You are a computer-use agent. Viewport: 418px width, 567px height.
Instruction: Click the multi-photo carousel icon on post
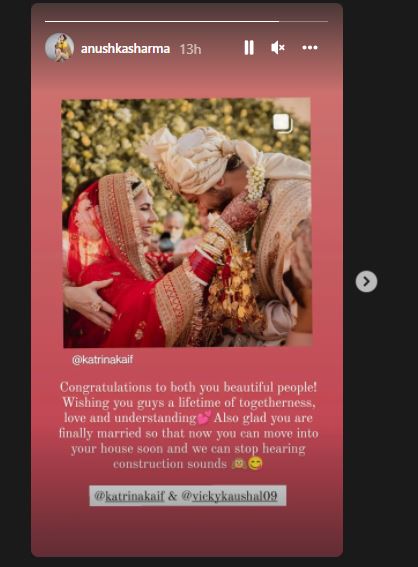pyautogui.click(x=282, y=123)
